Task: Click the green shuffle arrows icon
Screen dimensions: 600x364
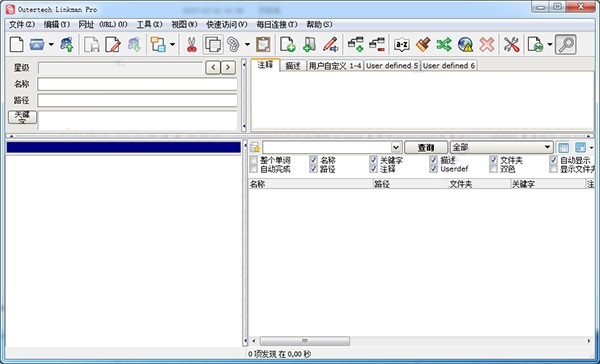Action: tap(444, 44)
